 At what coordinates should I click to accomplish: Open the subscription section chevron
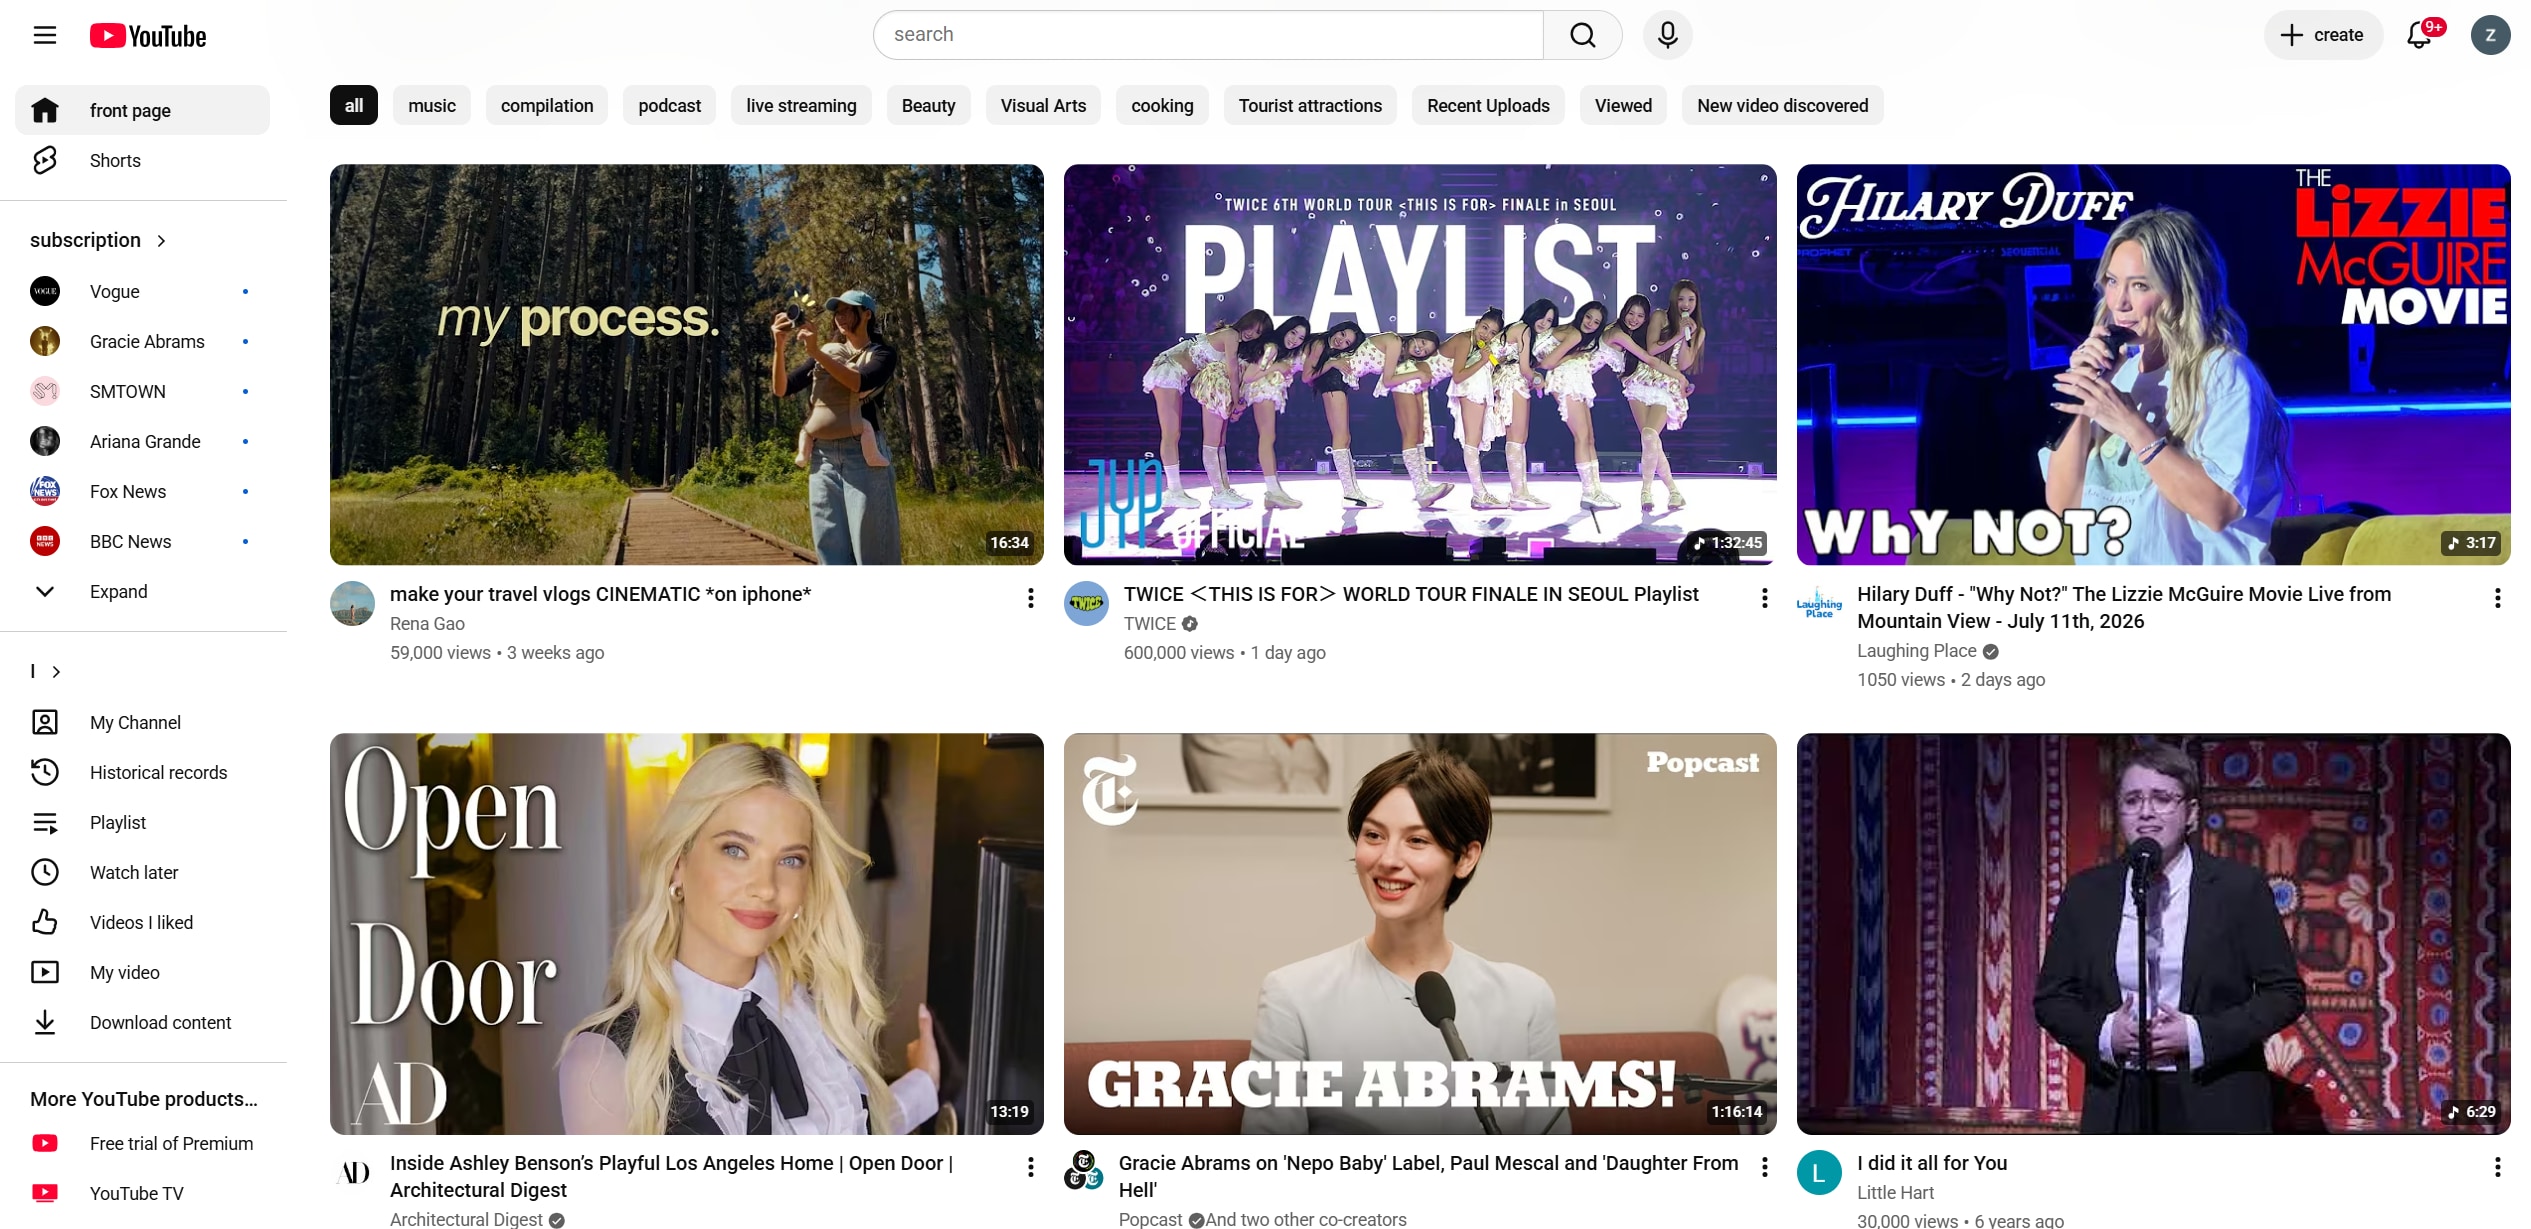(x=161, y=241)
